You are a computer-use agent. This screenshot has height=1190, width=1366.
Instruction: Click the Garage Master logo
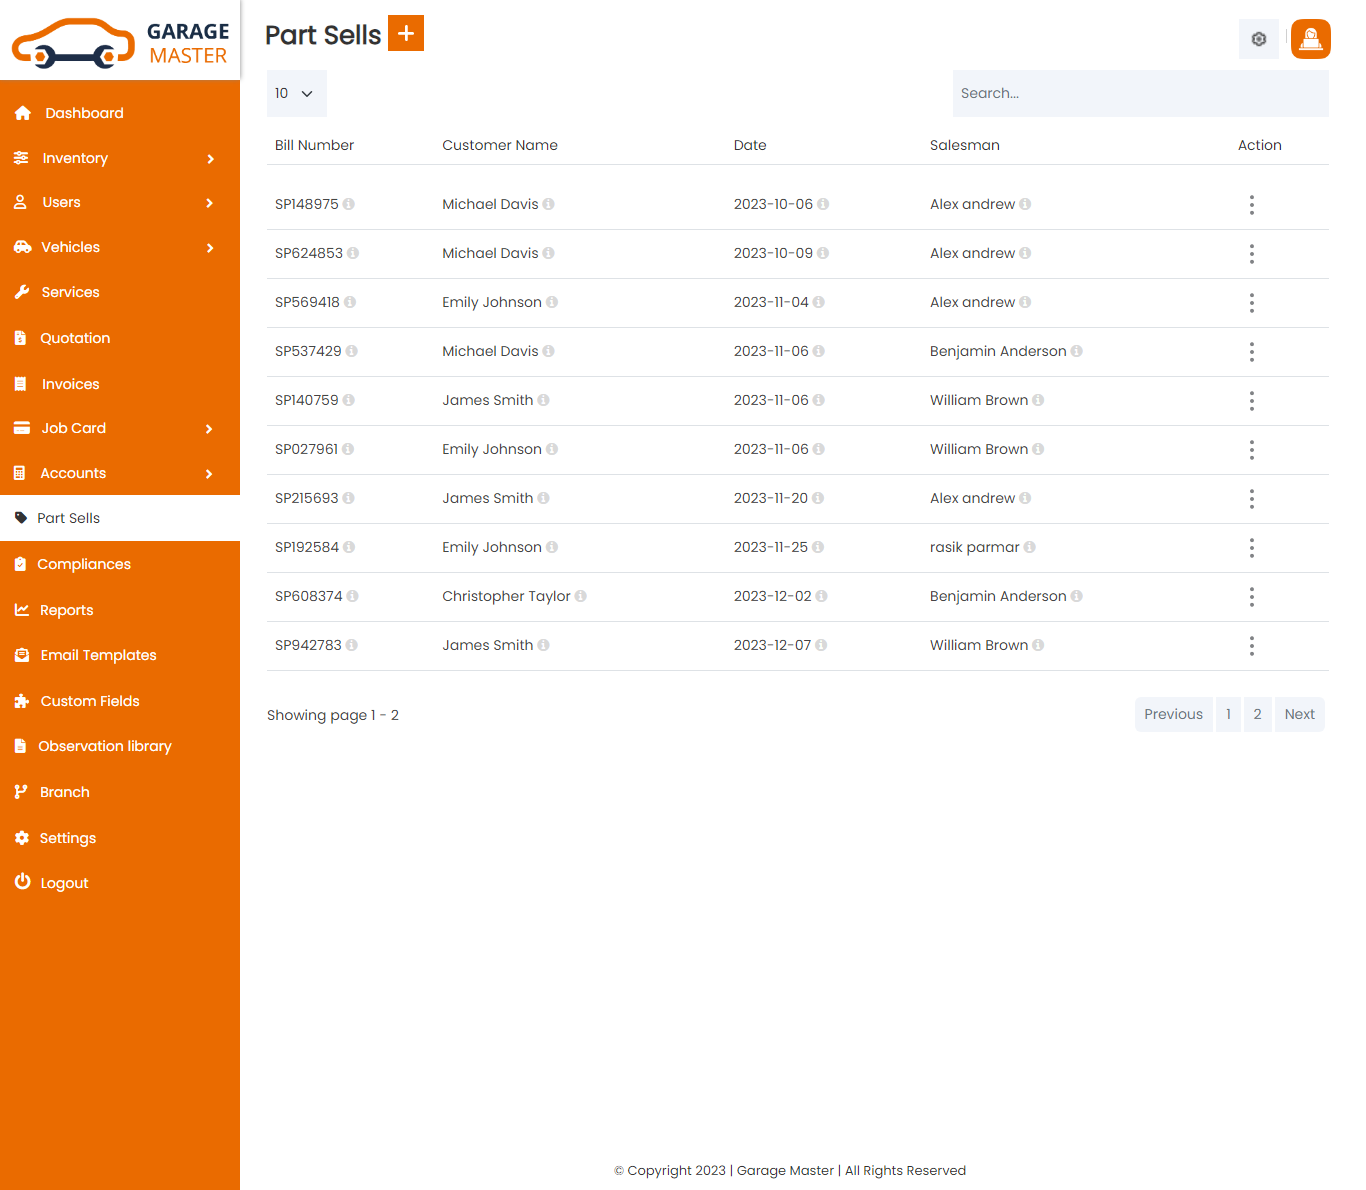pyautogui.click(x=120, y=43)
